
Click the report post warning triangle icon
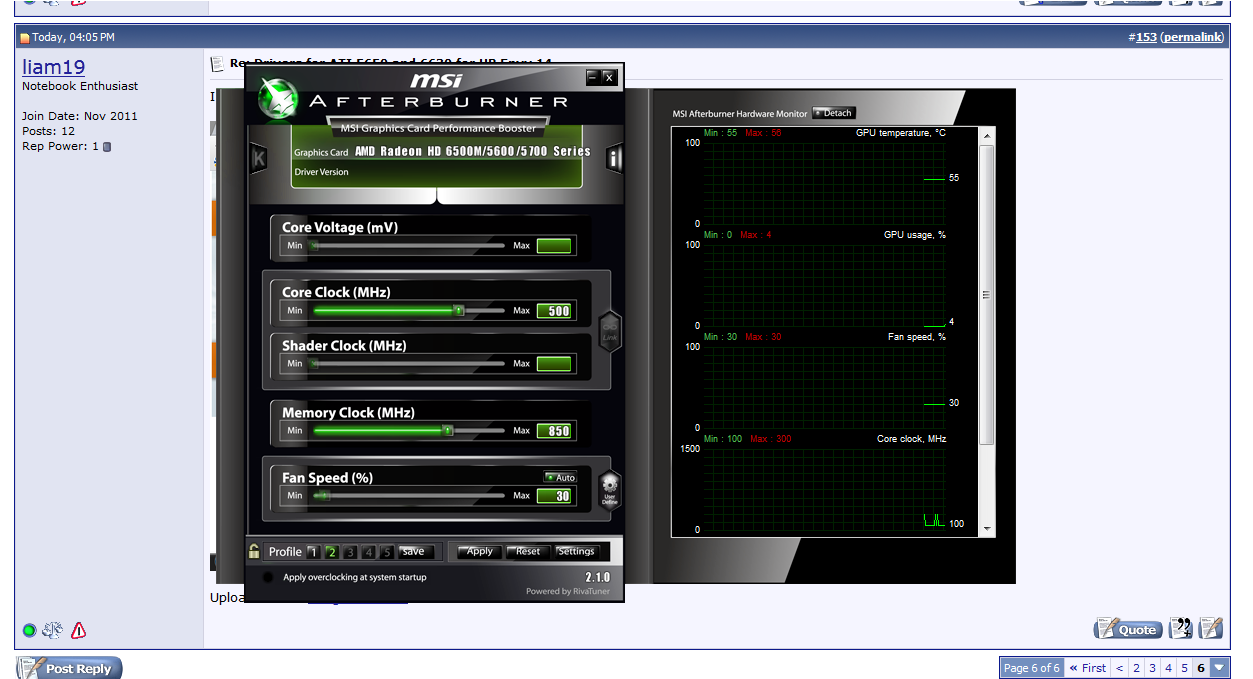78,630
